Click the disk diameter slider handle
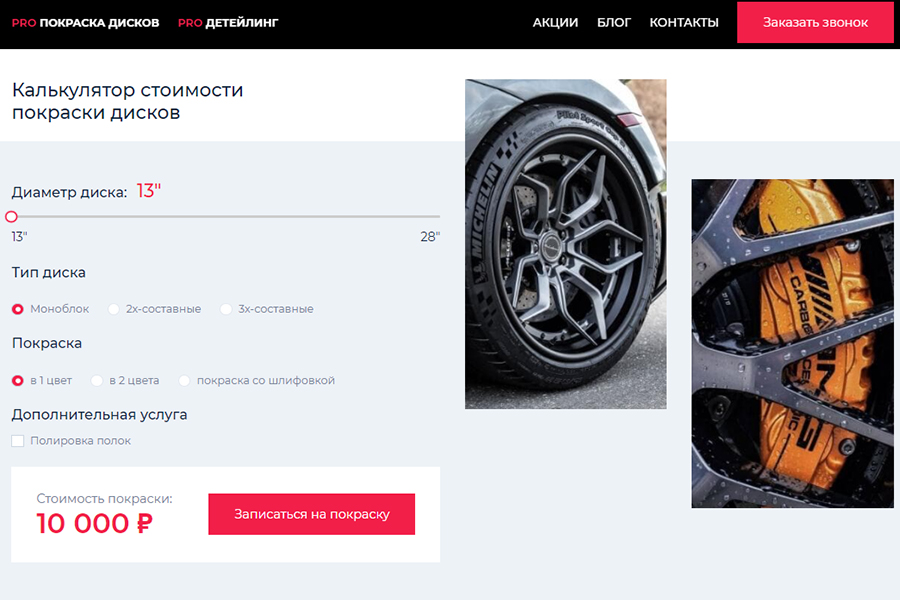Viewport: 900px width, 600px height. tap(12, 216)
